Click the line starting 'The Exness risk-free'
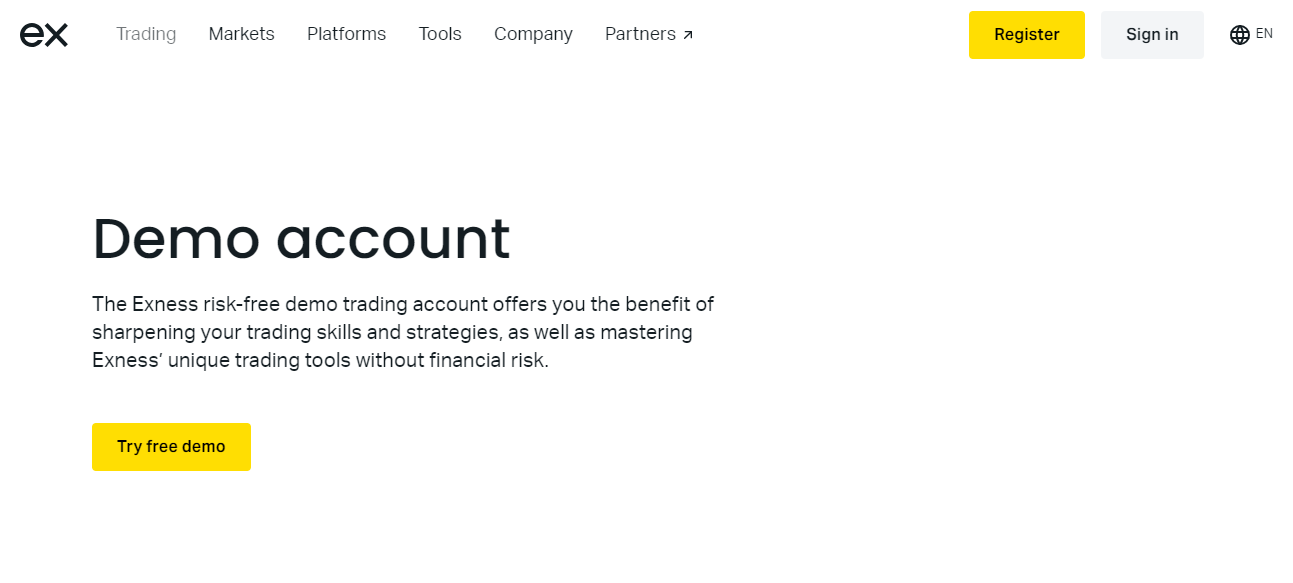The image size is (1293, 583). click(403, 304)
